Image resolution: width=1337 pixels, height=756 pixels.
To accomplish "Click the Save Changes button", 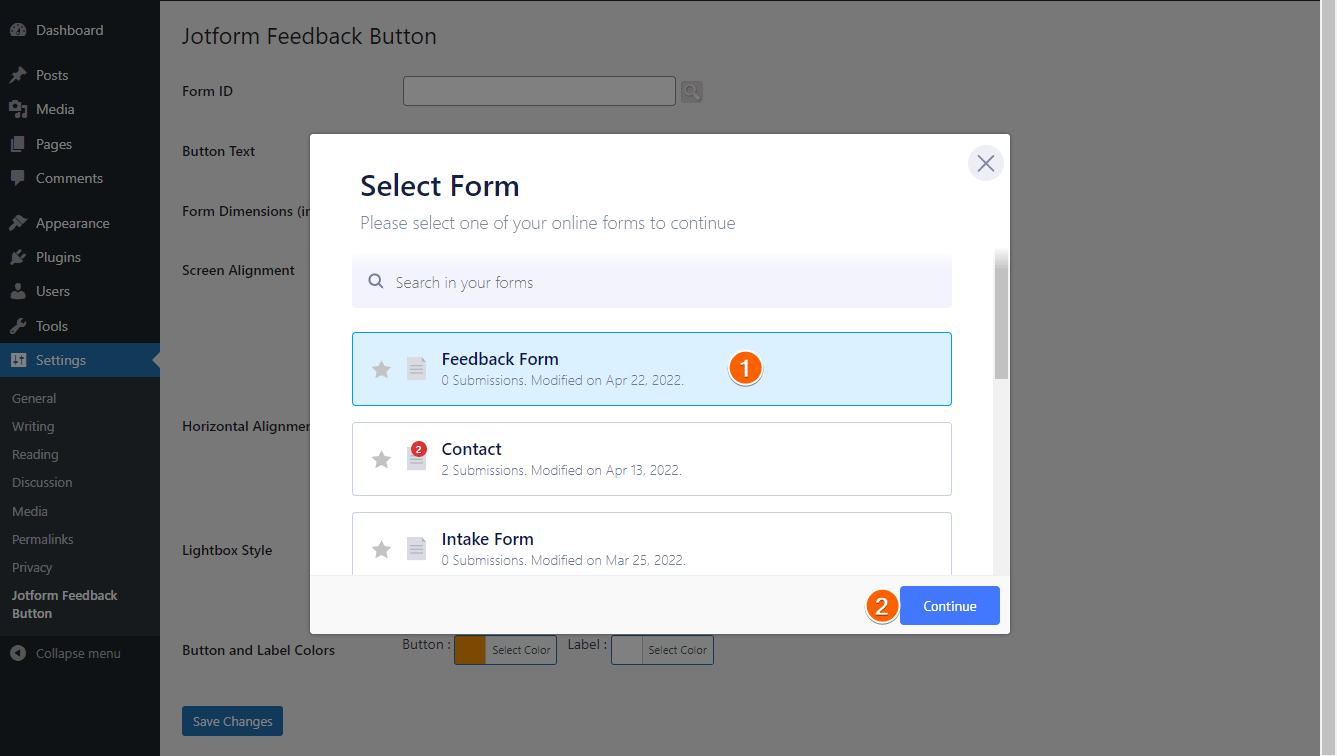I will [232, 721].
